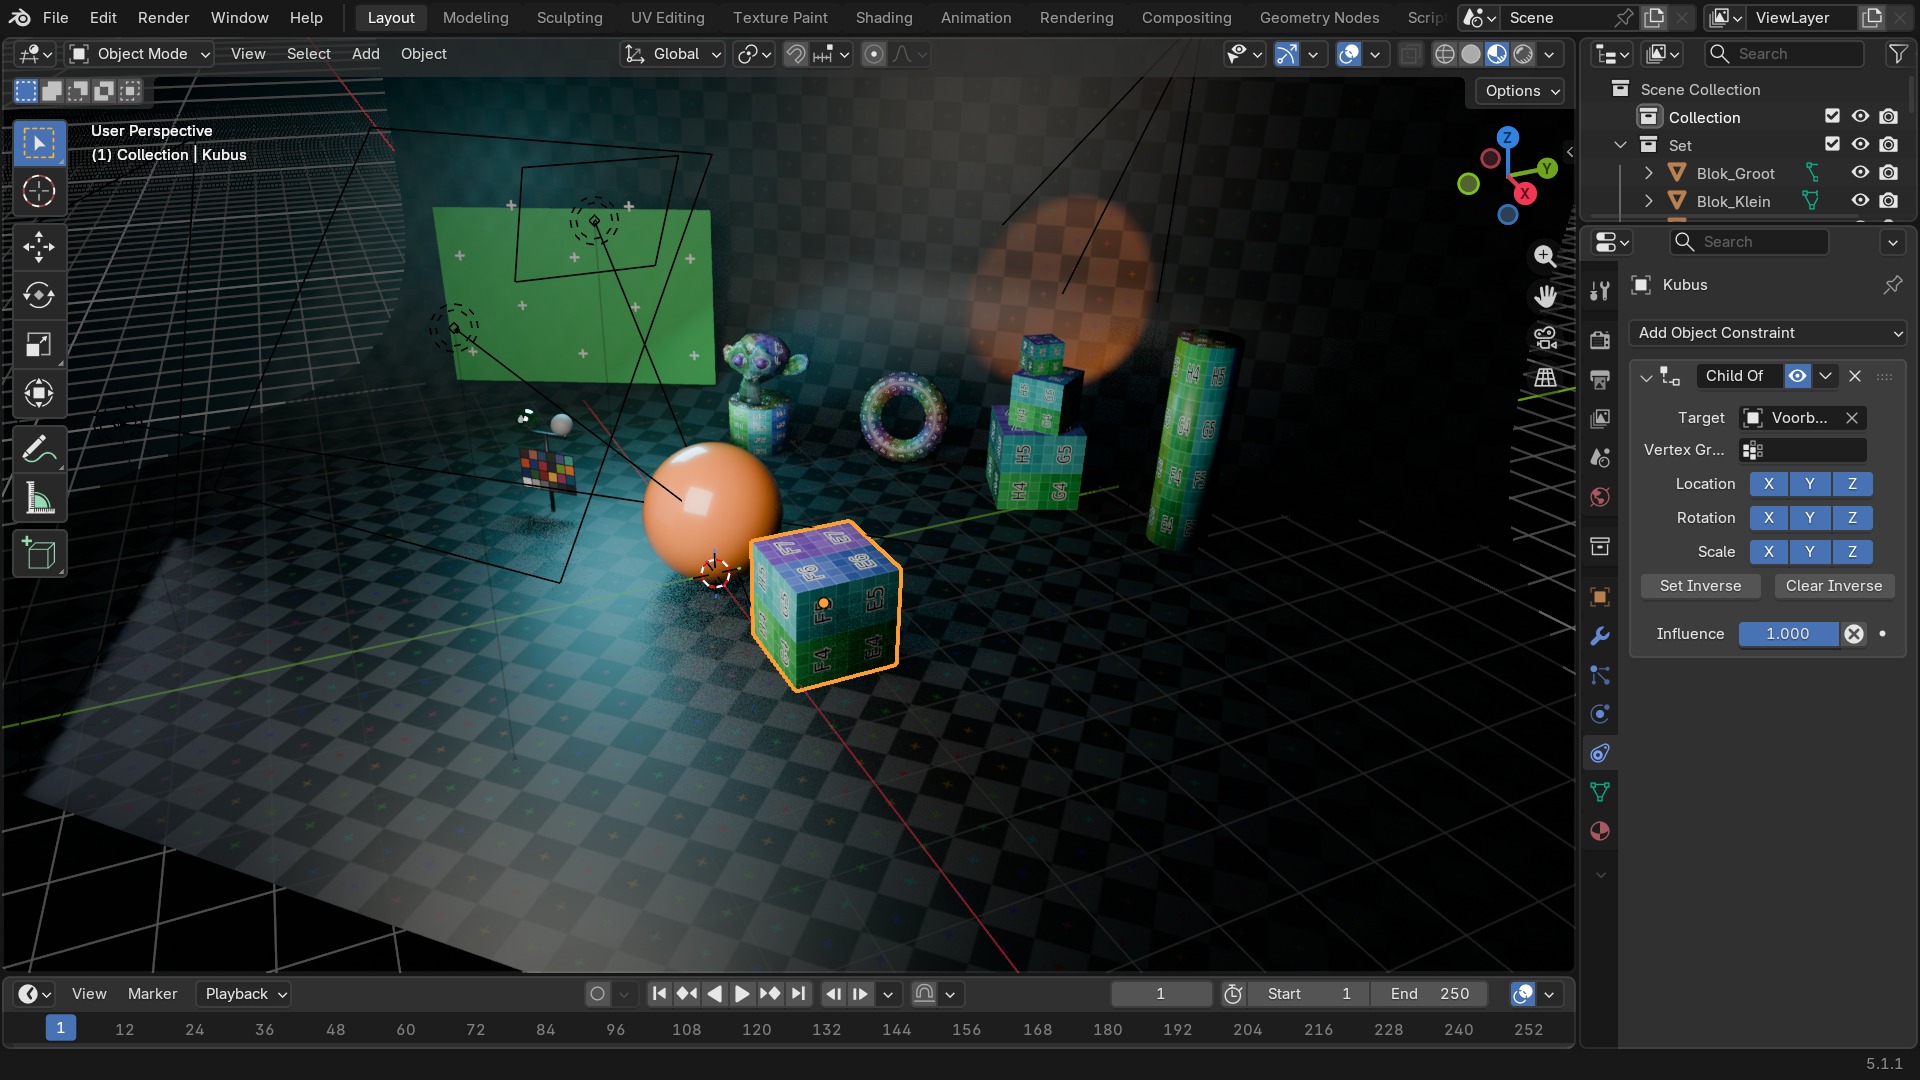This screenshot has height=1080, width=1920.
Task: Open the Material properties tab
Action: [x=1600, y=831]
